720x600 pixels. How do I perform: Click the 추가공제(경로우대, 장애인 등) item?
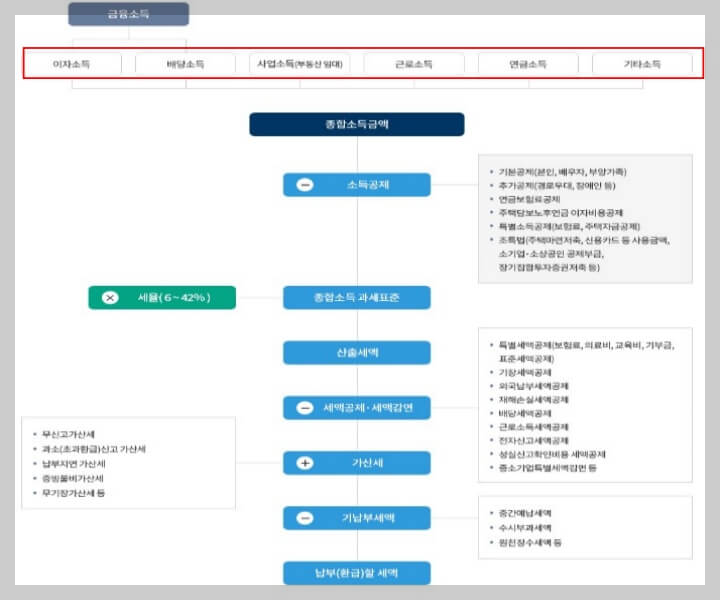[557, 185]
